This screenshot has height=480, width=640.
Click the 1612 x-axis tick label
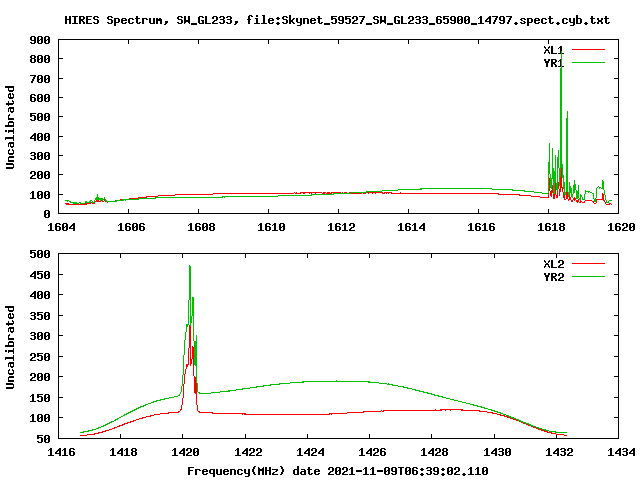(x=341, y=227)
